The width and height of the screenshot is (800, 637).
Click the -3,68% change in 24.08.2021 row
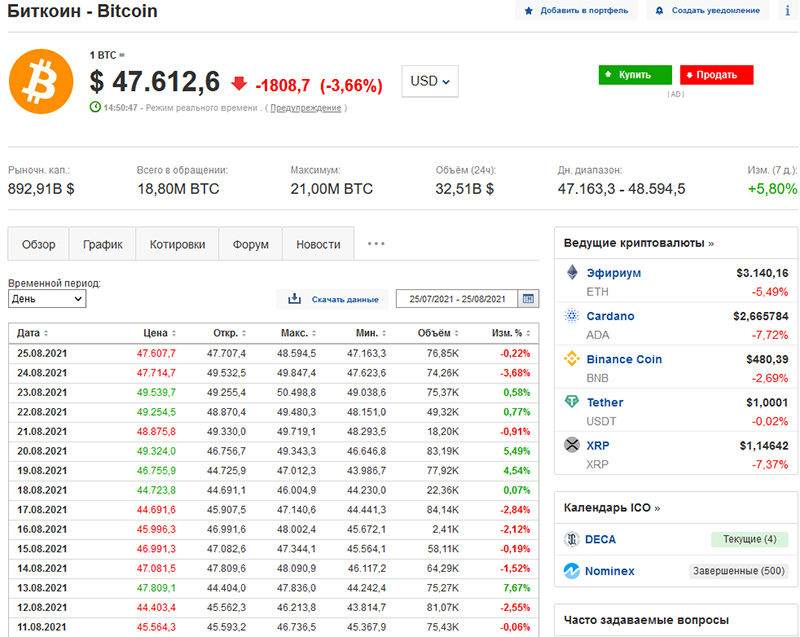(515, 373)
